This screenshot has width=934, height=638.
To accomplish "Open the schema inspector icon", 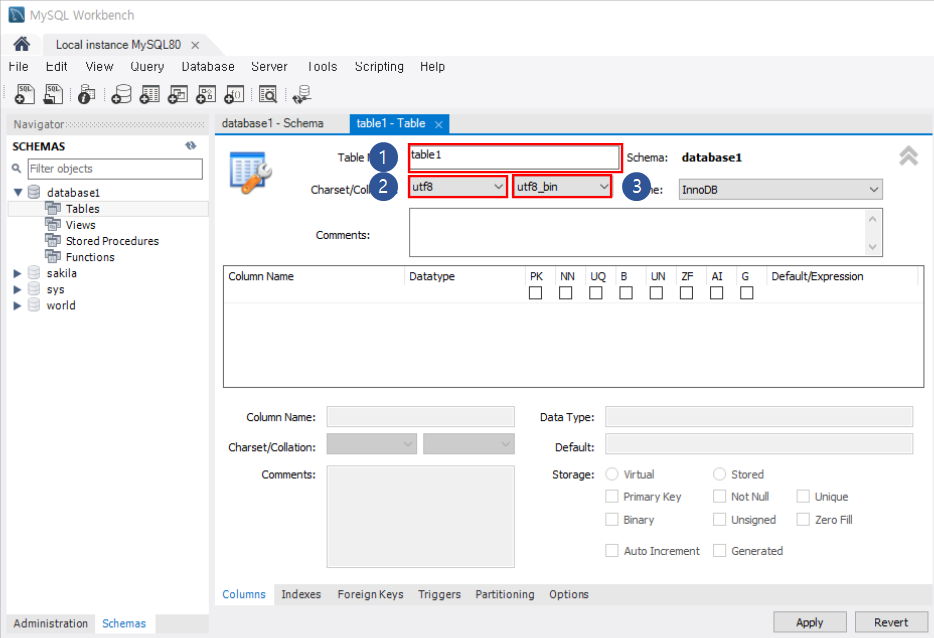I will [86, 93].
